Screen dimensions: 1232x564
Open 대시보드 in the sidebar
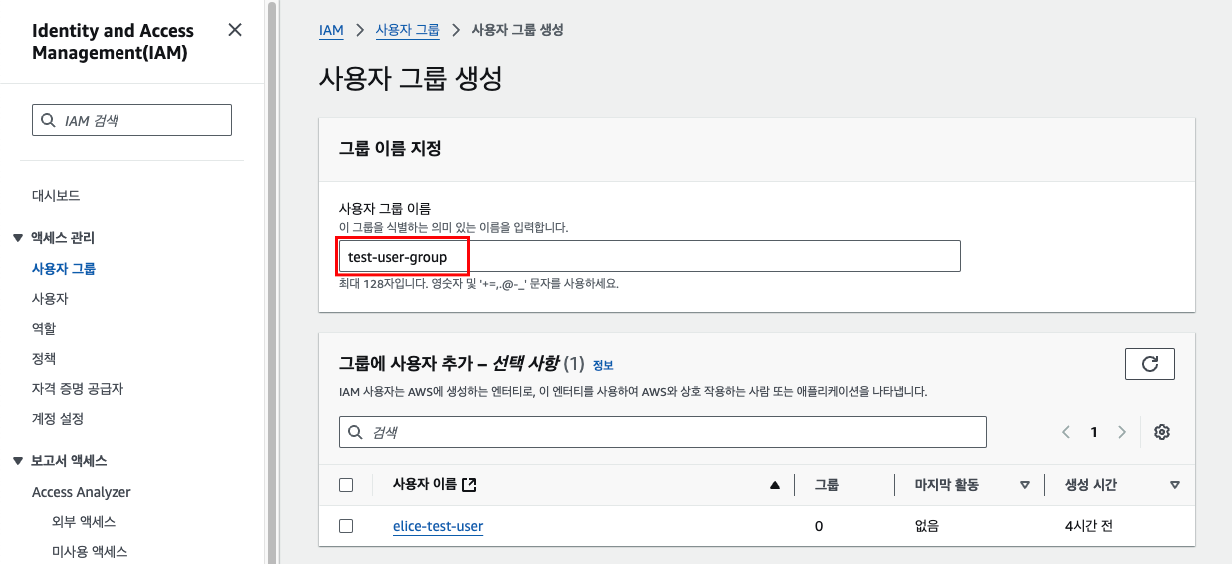coord(56,196)
